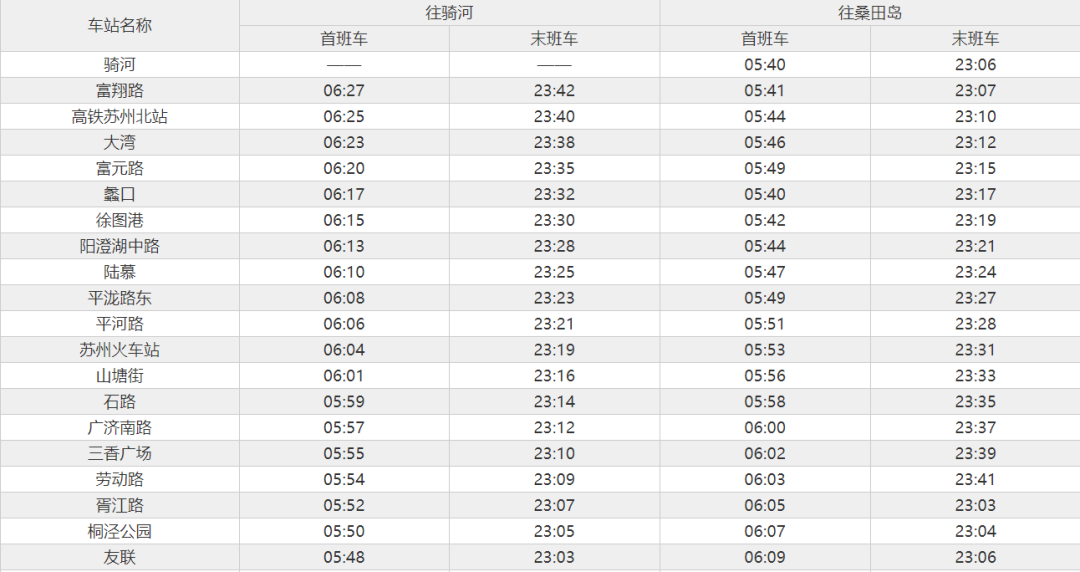Select 05:40 in the 蠡口 row
Screen dimensions: 1080x572
765,194
